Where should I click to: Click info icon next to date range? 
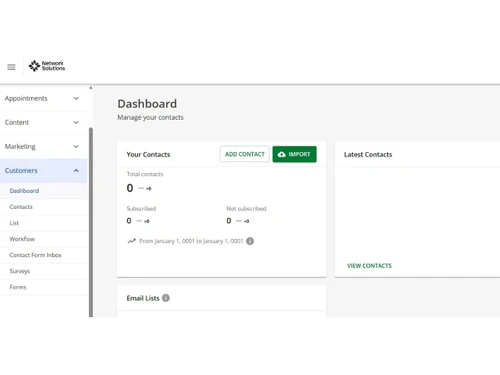[250, 241]
